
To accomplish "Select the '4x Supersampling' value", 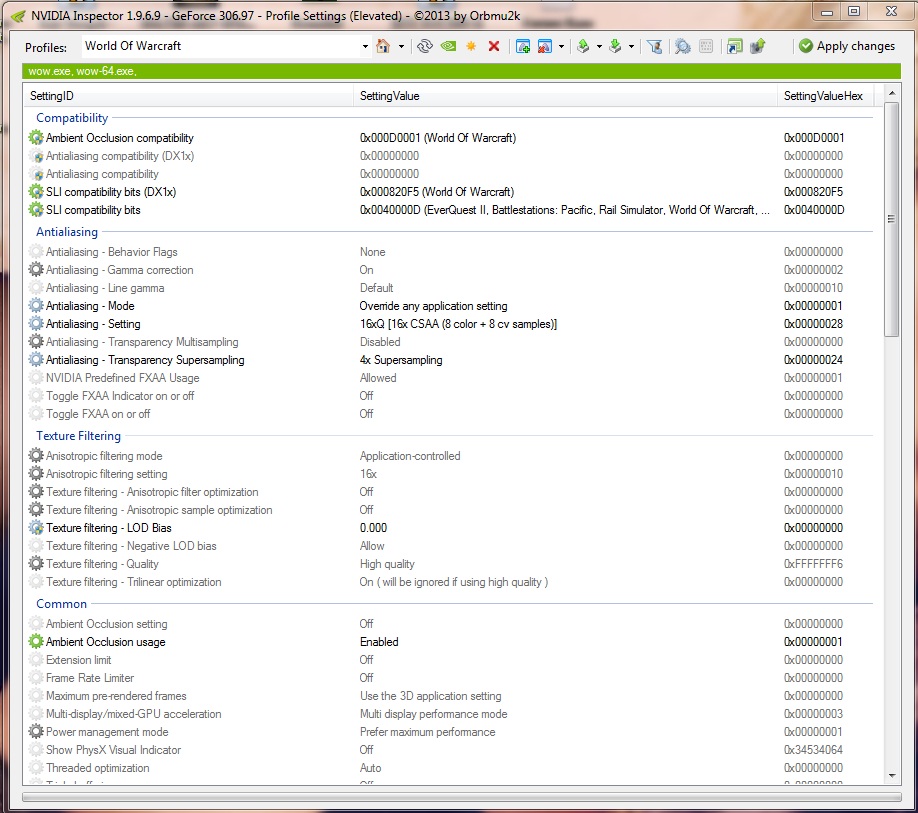I will pos(401,360).
